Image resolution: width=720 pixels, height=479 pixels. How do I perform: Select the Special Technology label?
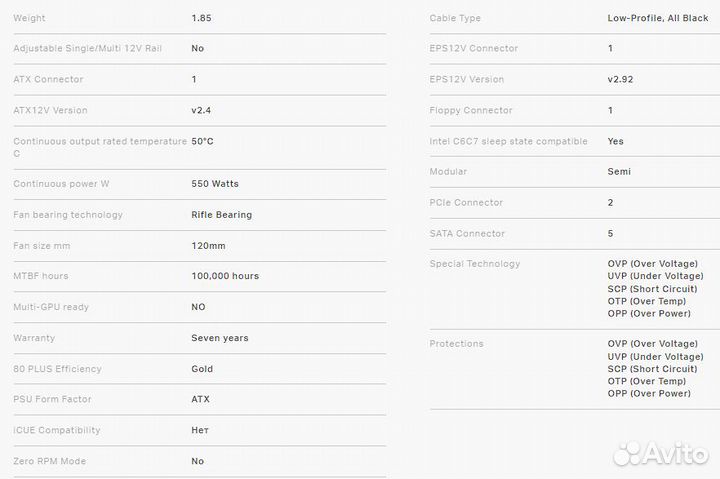pyautogui.click(x=475, y=264)
